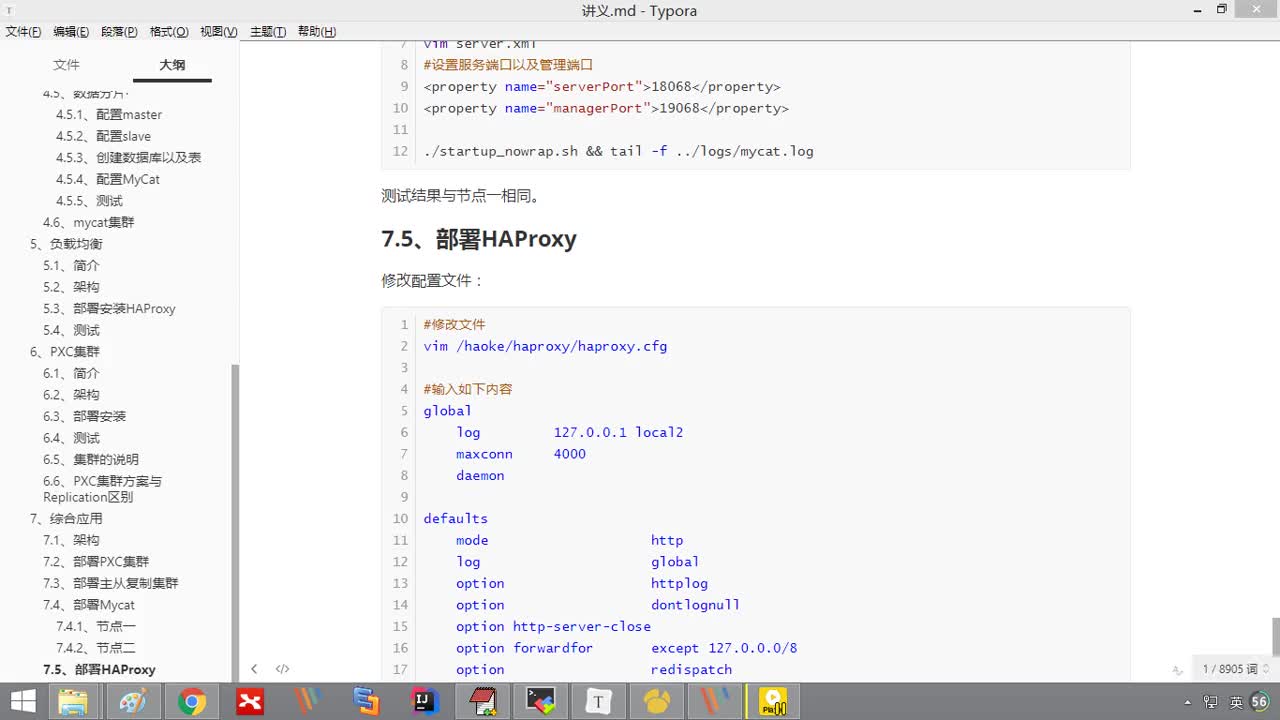Open the Sublime Text taskbar icon
This screenshot has width=1280, height=720.
[366, 702]
